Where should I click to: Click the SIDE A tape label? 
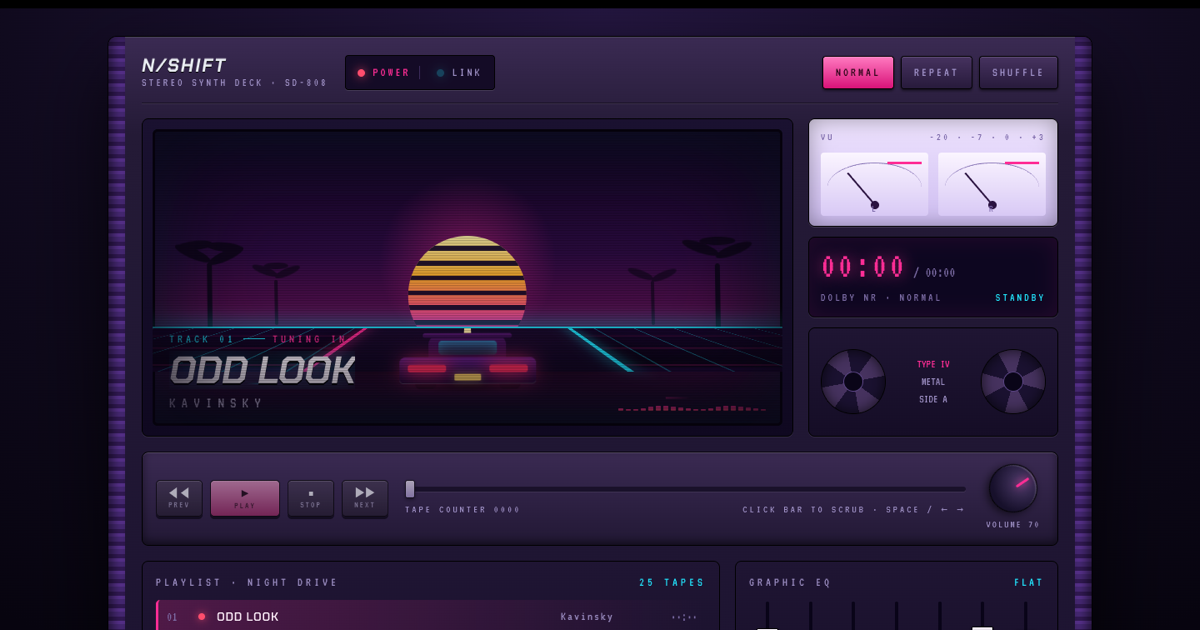tap(933, 399)
